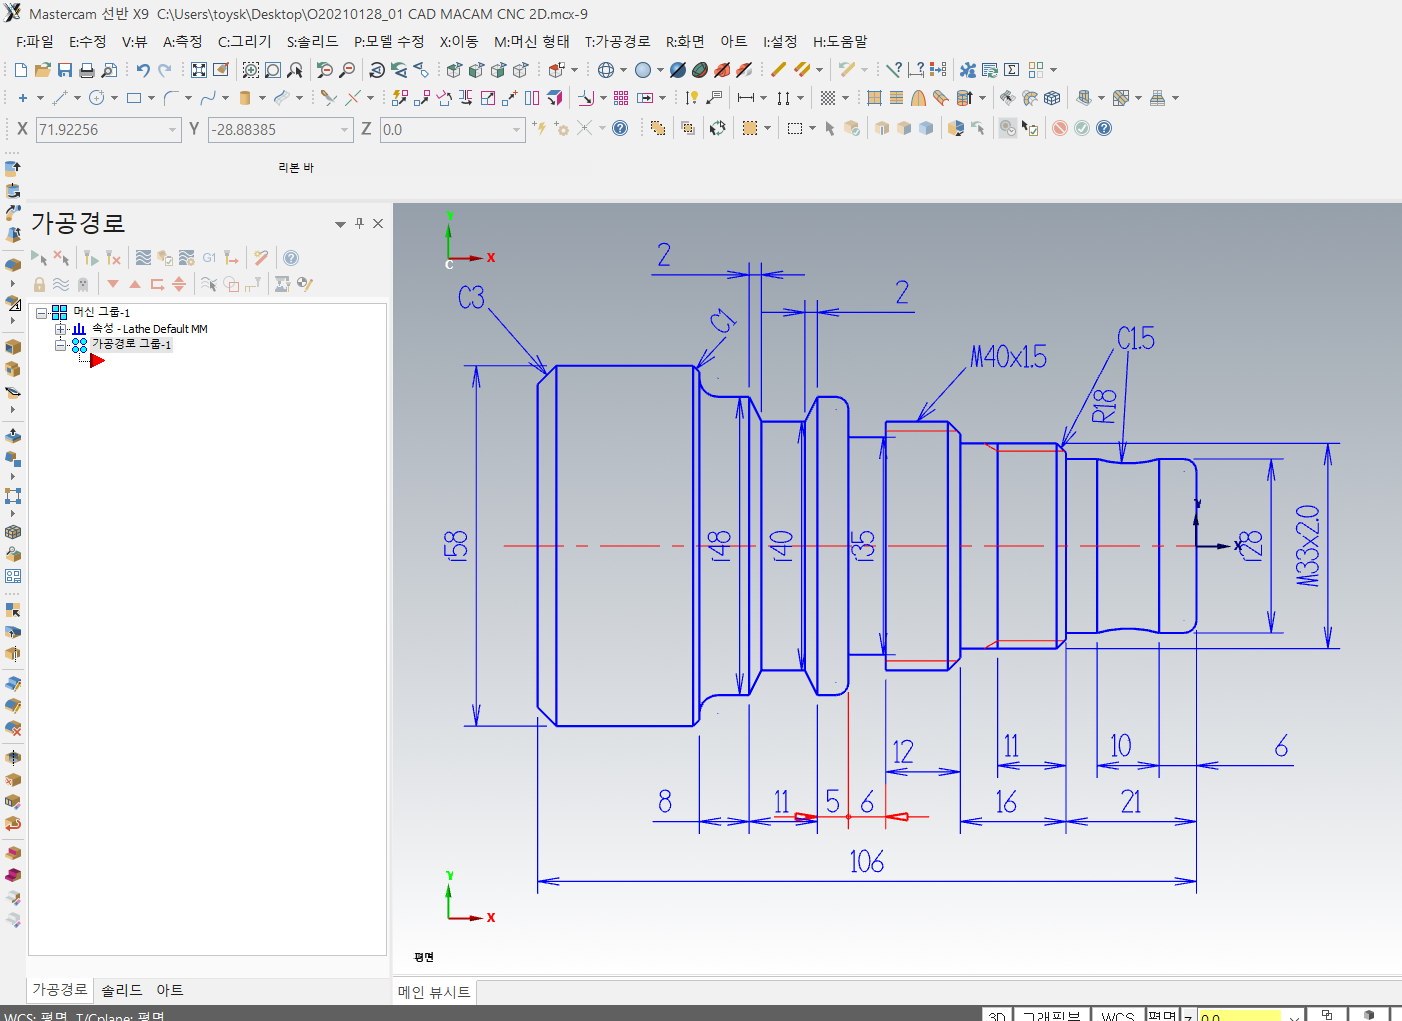Open the F:파일 menu
The height and width of the screenshot is (1021, 1402).
[x=35, y=41]
